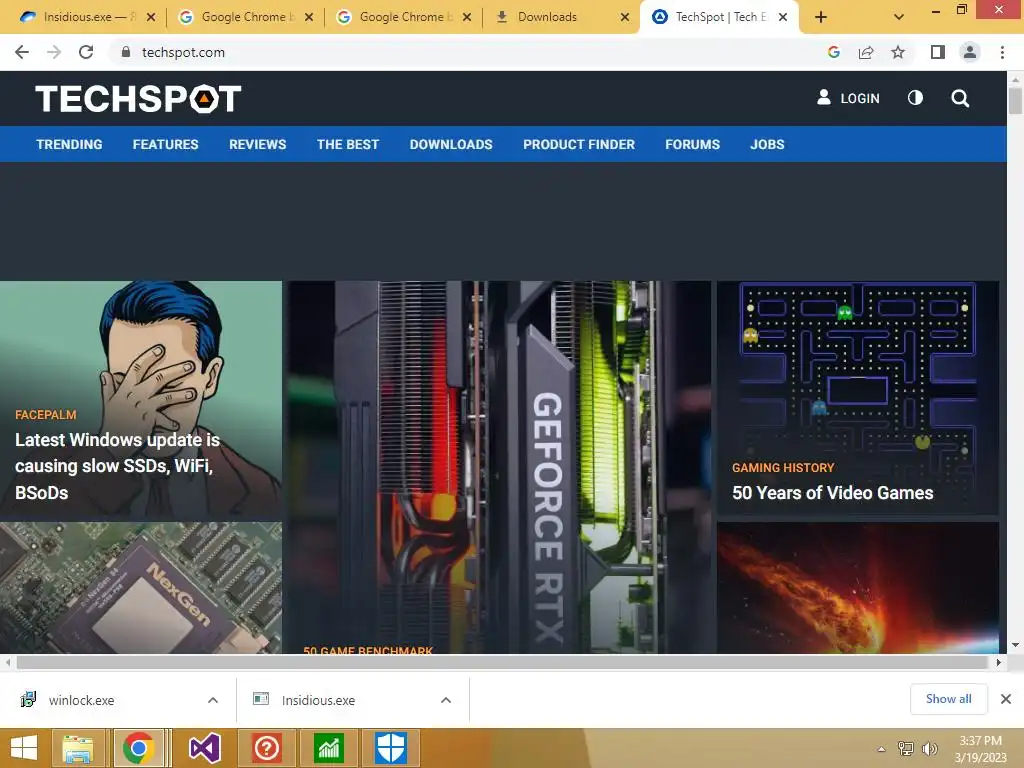Open downloaded file winlock.exe
1024x768 pixels.
point(82,700)
